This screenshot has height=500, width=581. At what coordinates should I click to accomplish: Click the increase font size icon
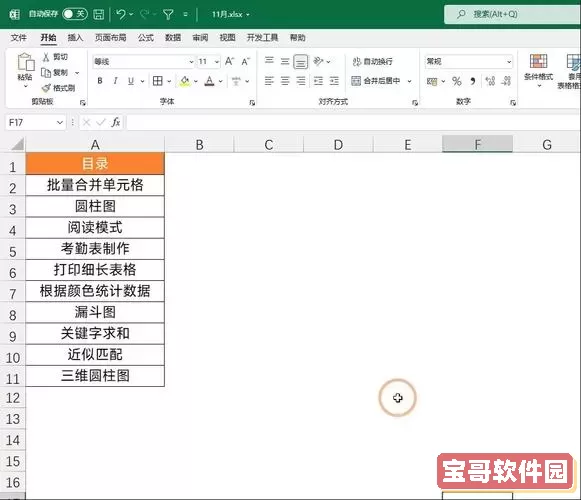(x=230, y=62)
